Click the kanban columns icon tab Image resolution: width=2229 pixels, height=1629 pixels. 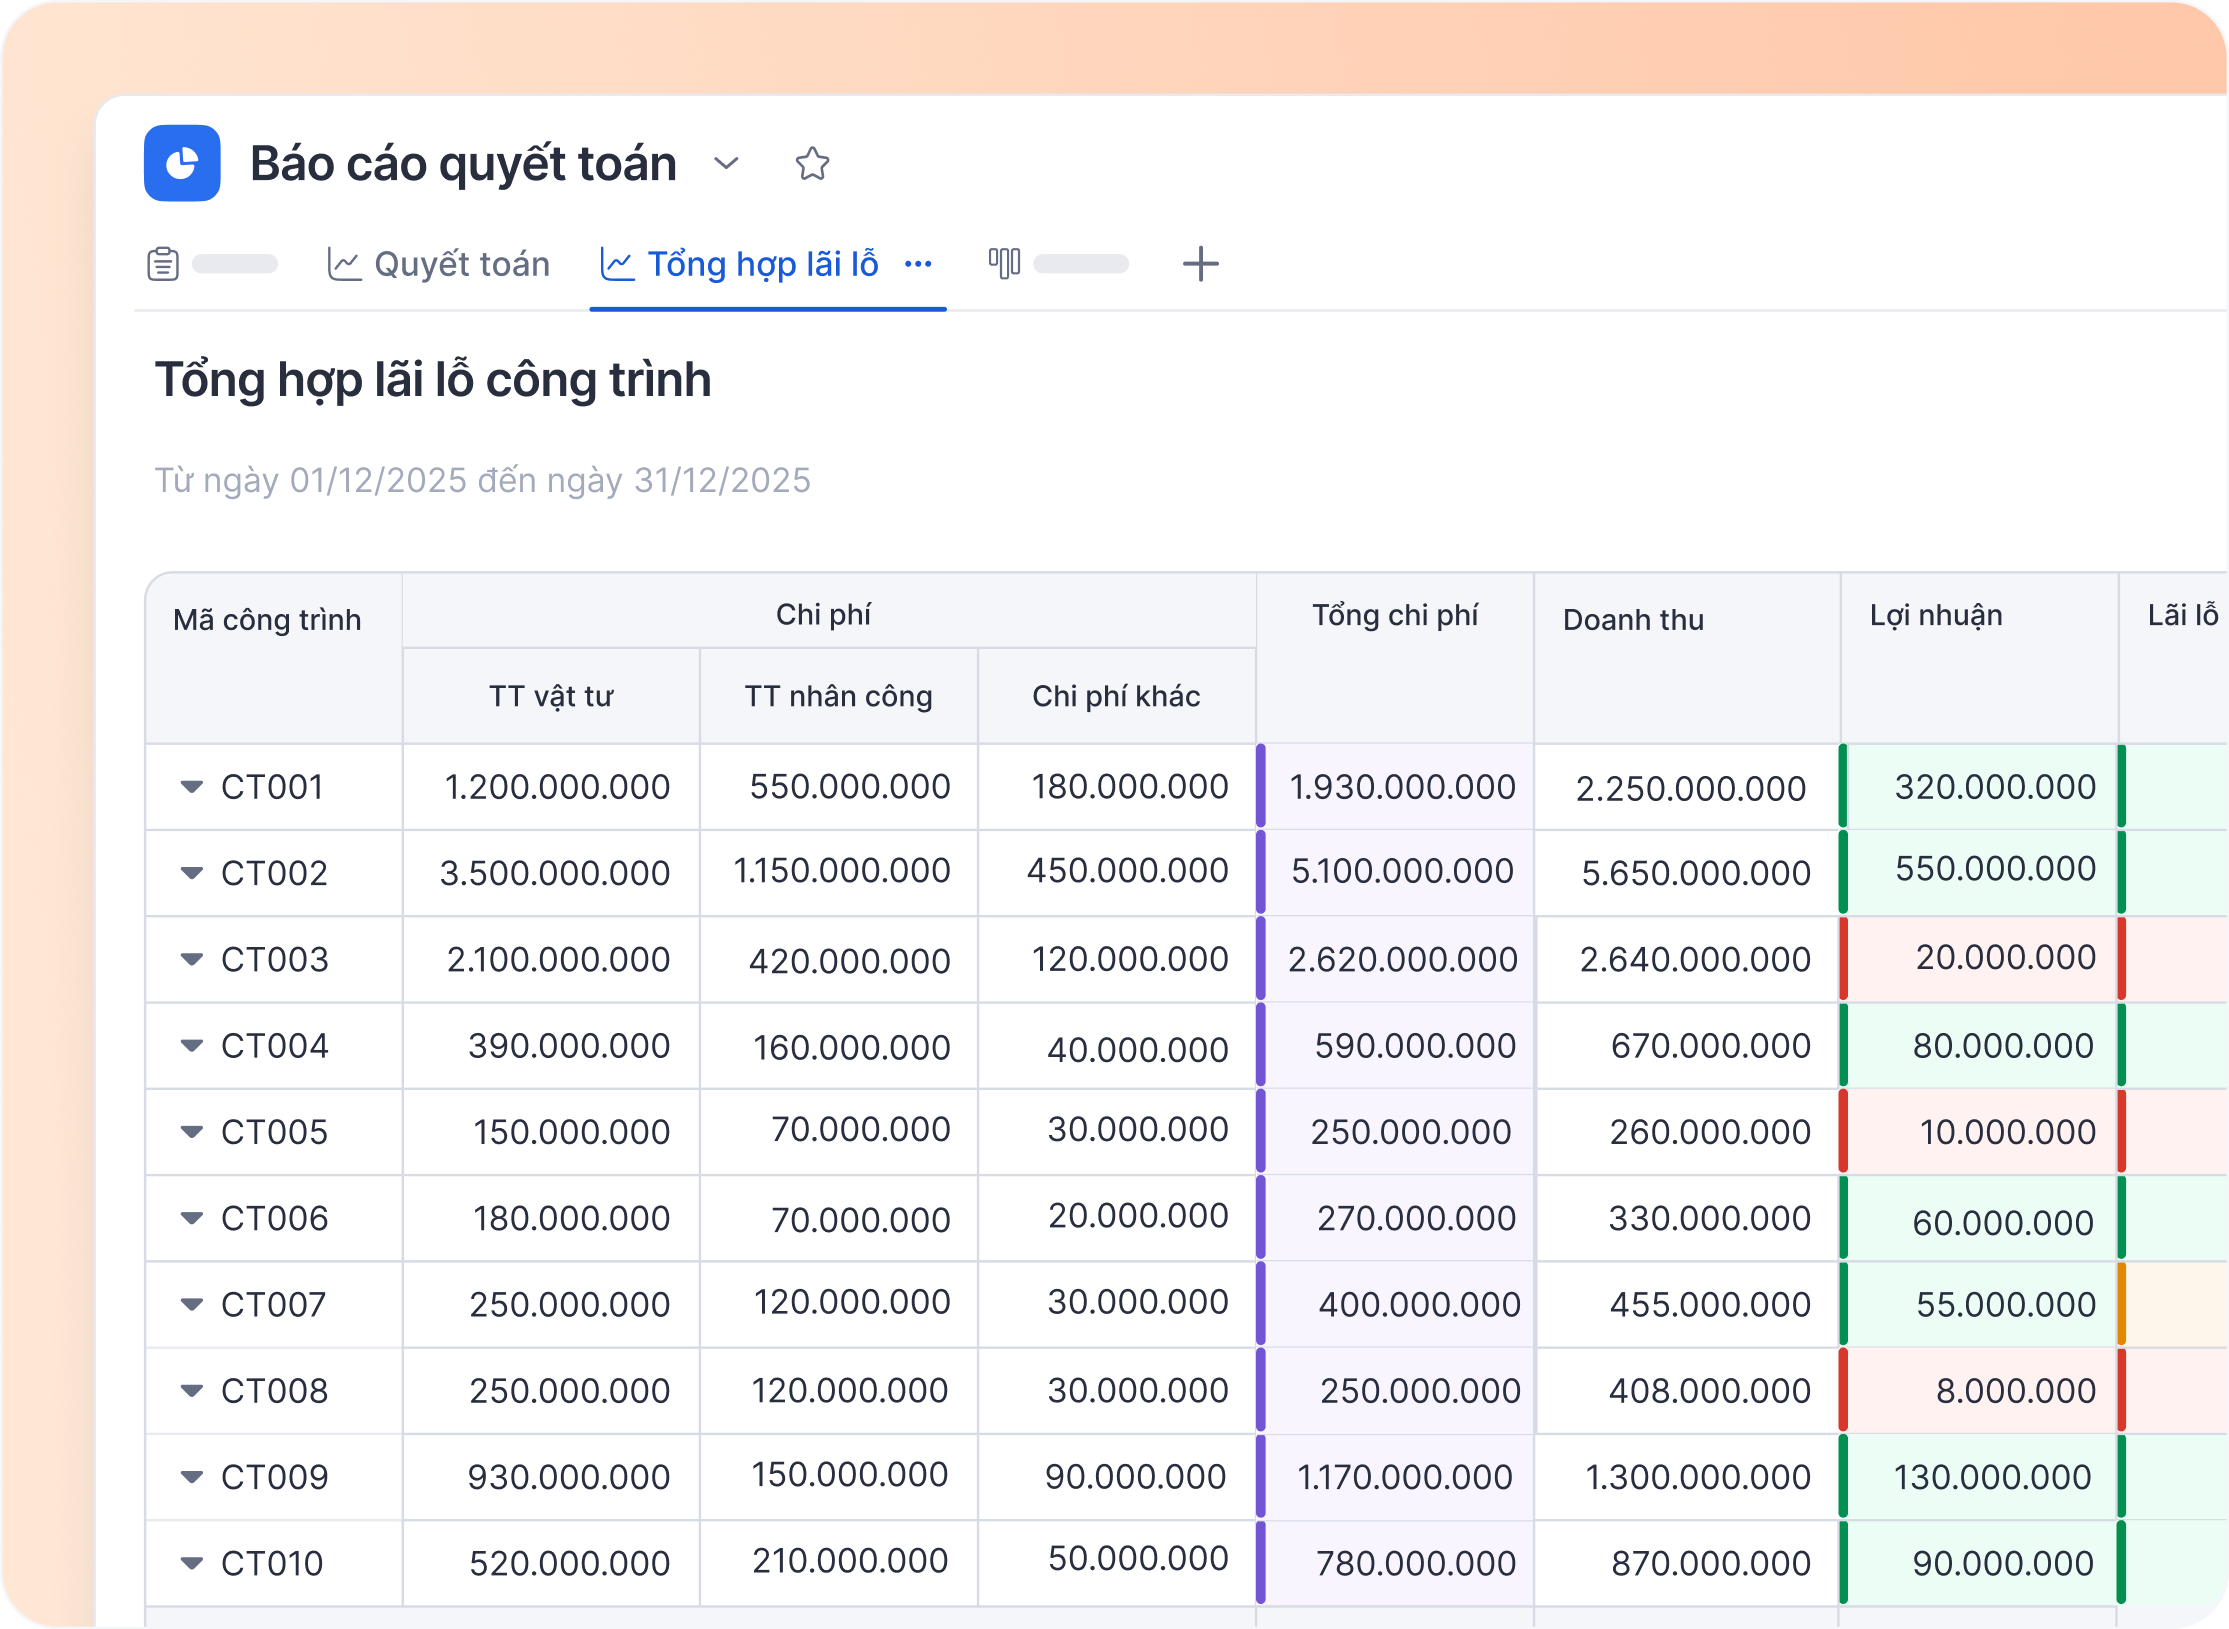(x=1004, y=263)
